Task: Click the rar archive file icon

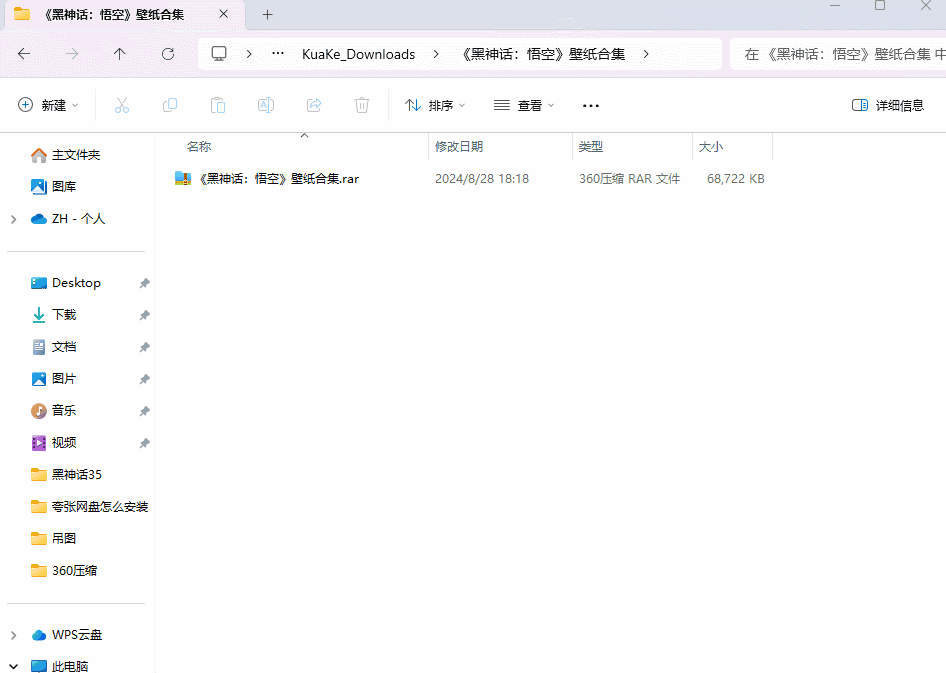Action: tap(183, 179)
